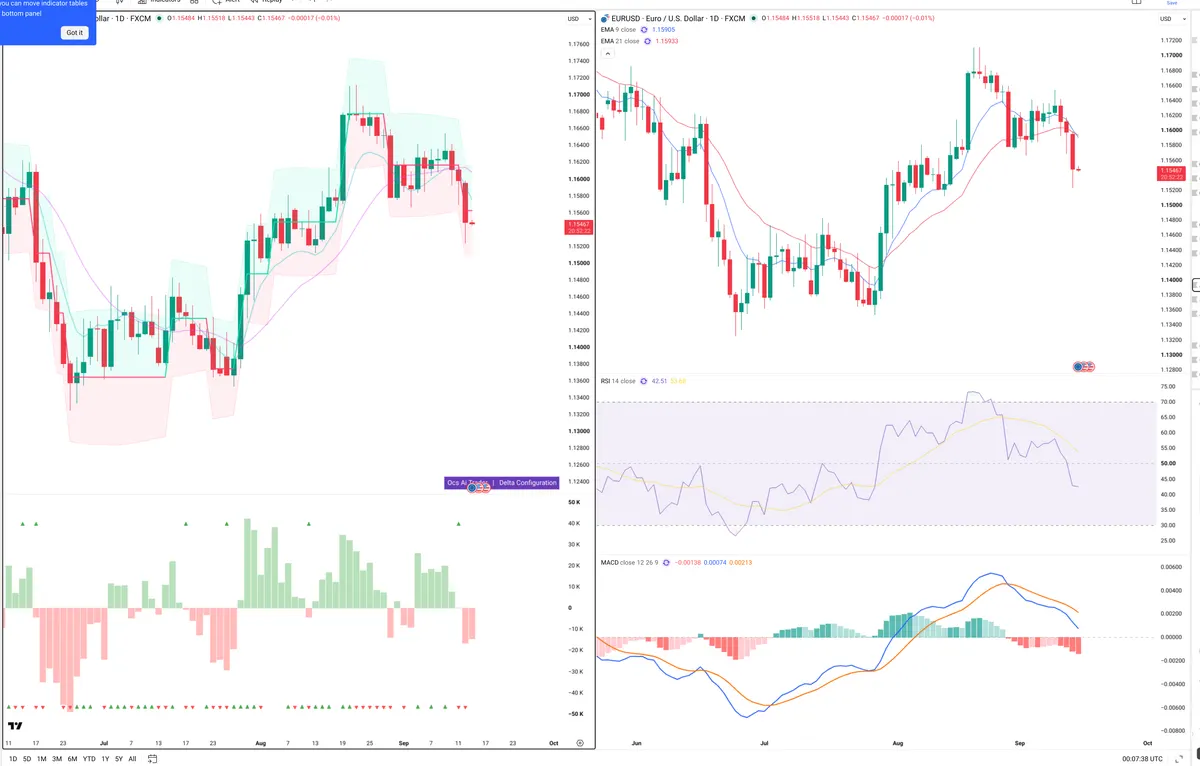Open economic event flags on right chart

(x=1084, y=367)
